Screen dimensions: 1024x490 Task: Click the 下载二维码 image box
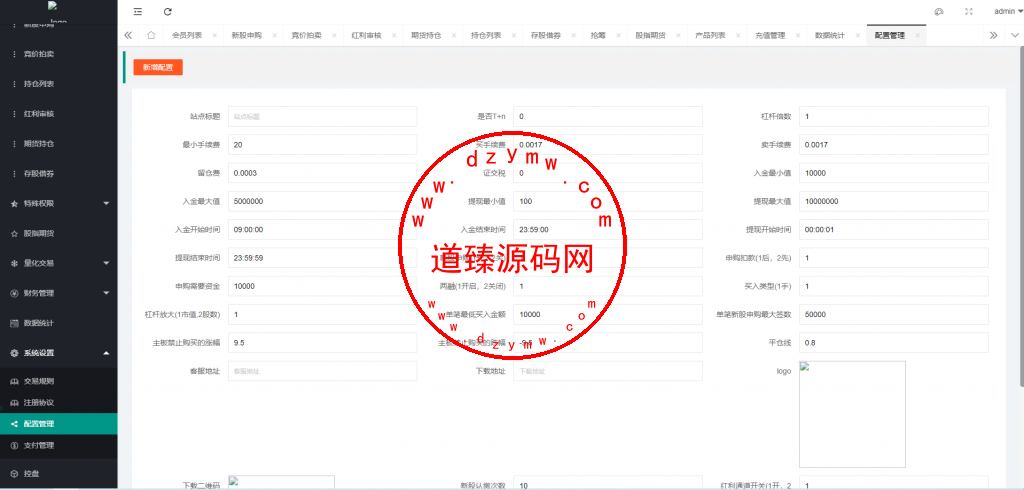point(281,483)
